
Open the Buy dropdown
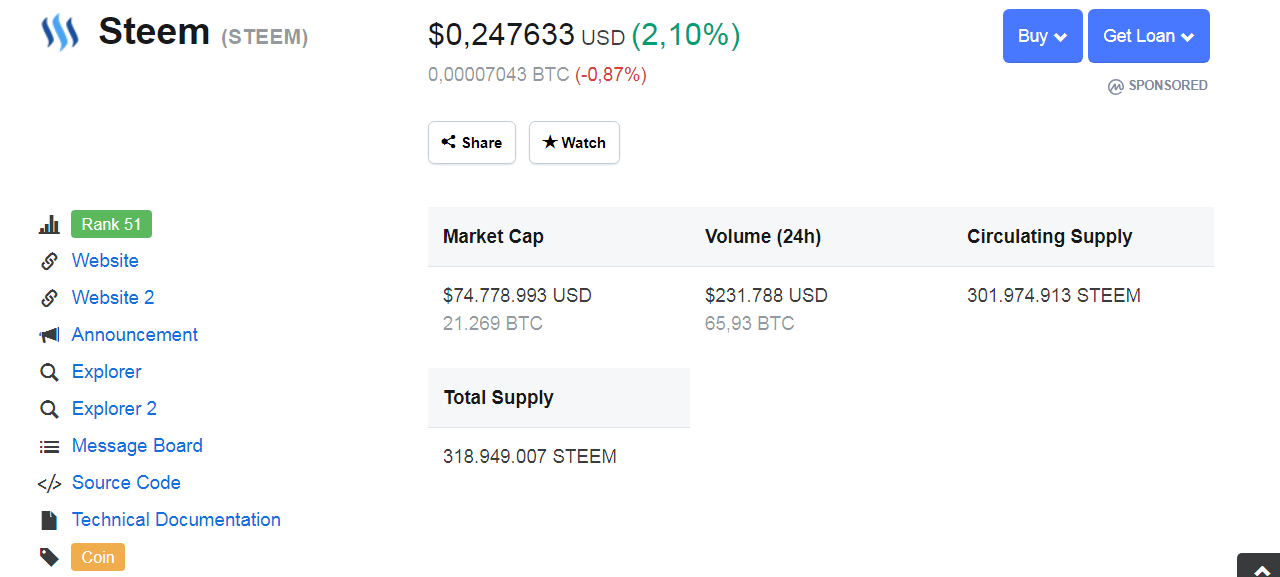tap(1042, 36)
